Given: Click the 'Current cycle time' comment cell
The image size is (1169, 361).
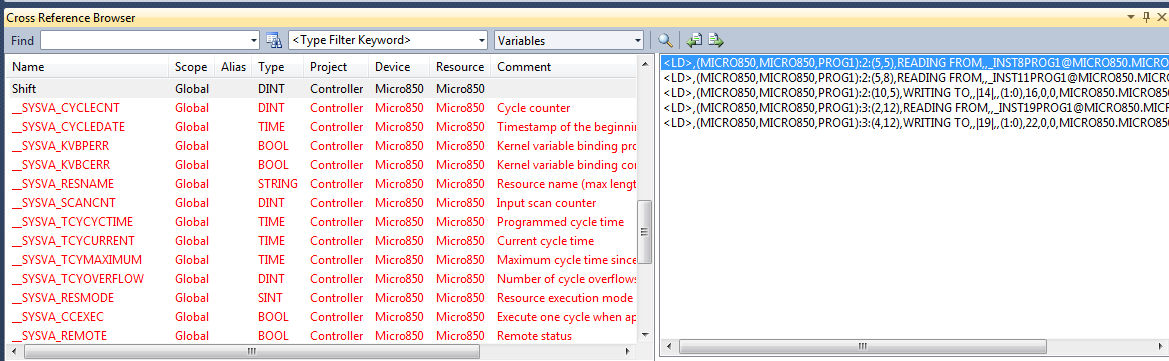Looking at the screenshot, I should point(546,241).
